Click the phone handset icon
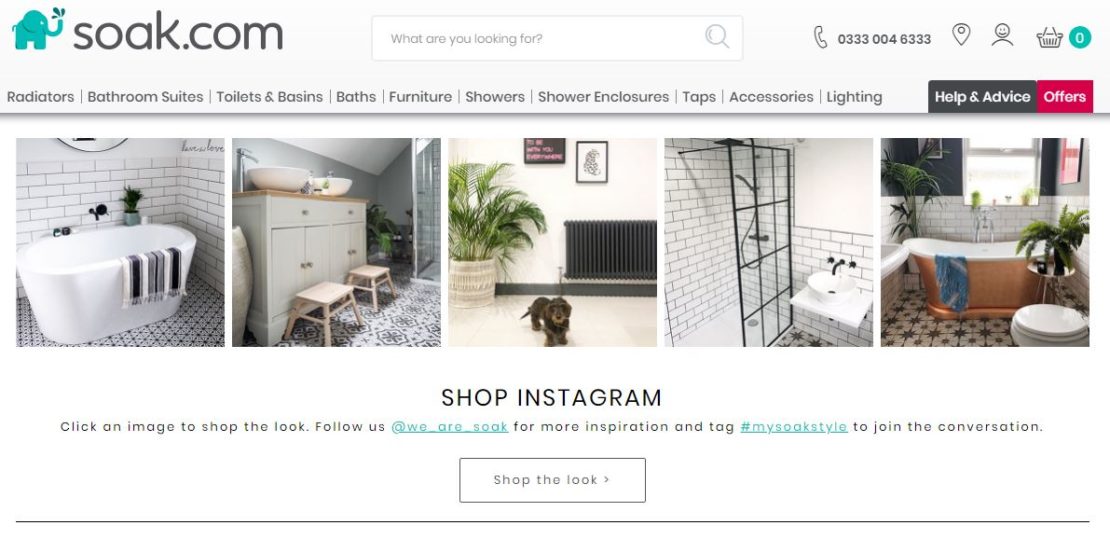1110x553 pixels. 820,38
